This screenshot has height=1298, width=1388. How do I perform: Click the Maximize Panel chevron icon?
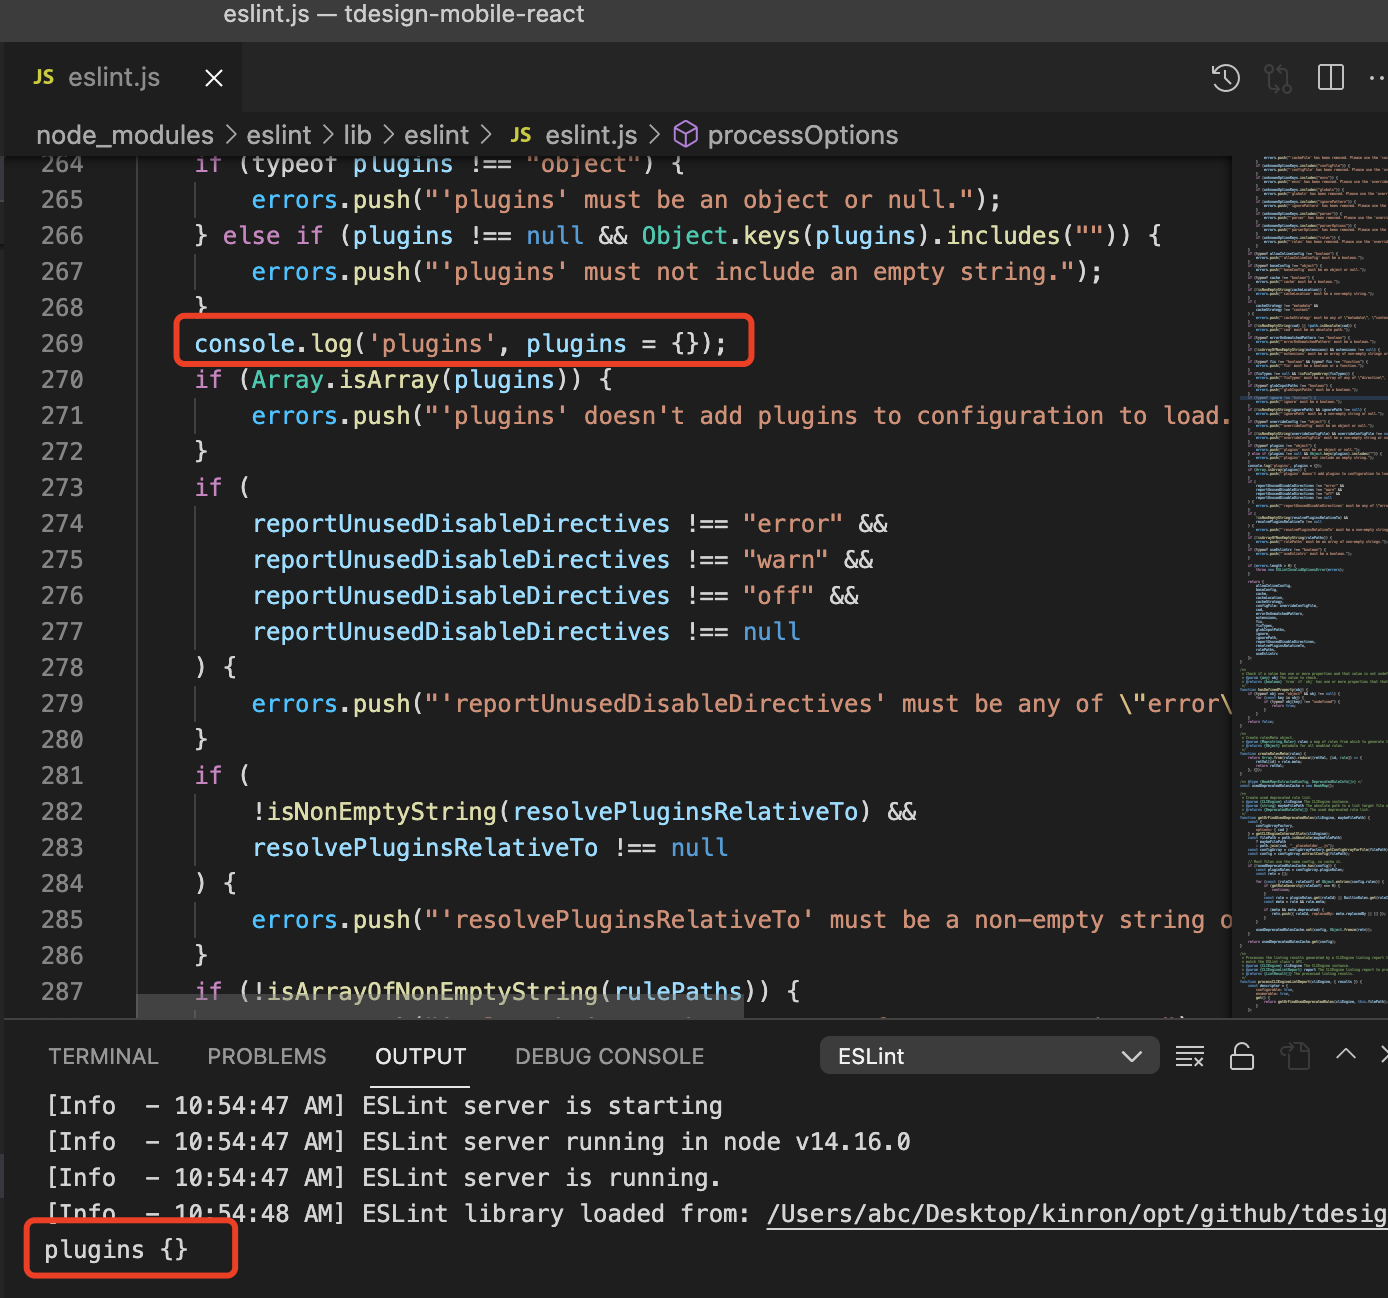(1345, 1054)
